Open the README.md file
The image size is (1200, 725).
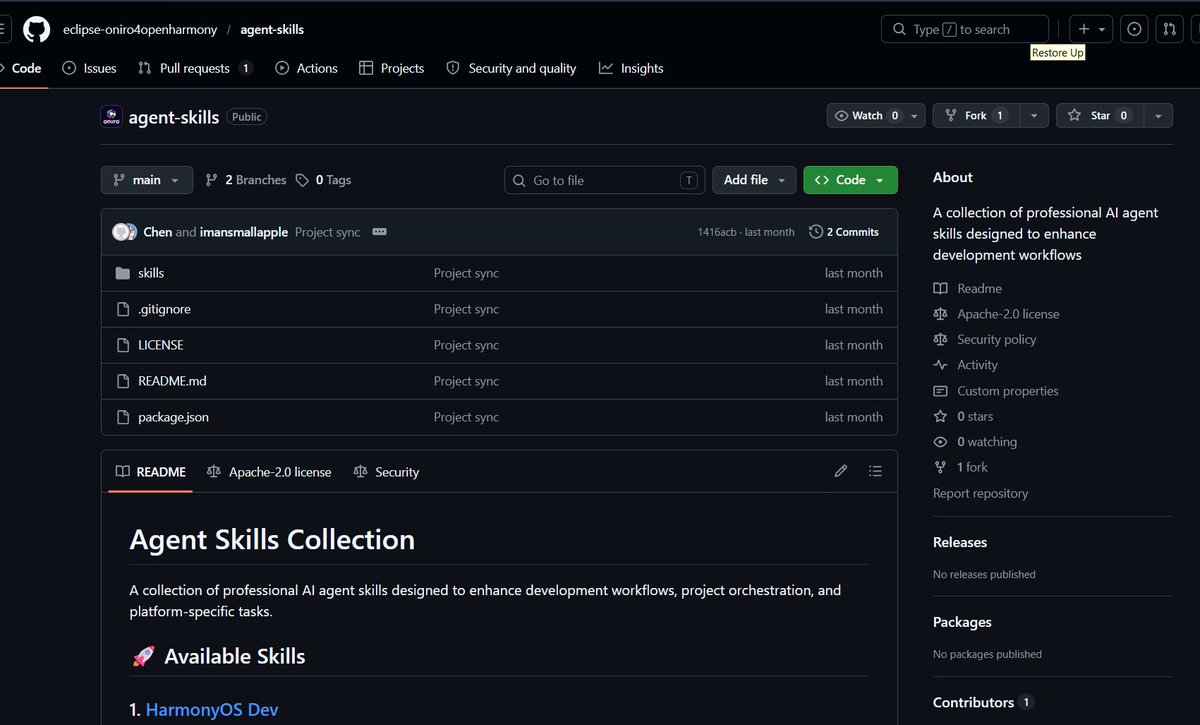point(172,381)
